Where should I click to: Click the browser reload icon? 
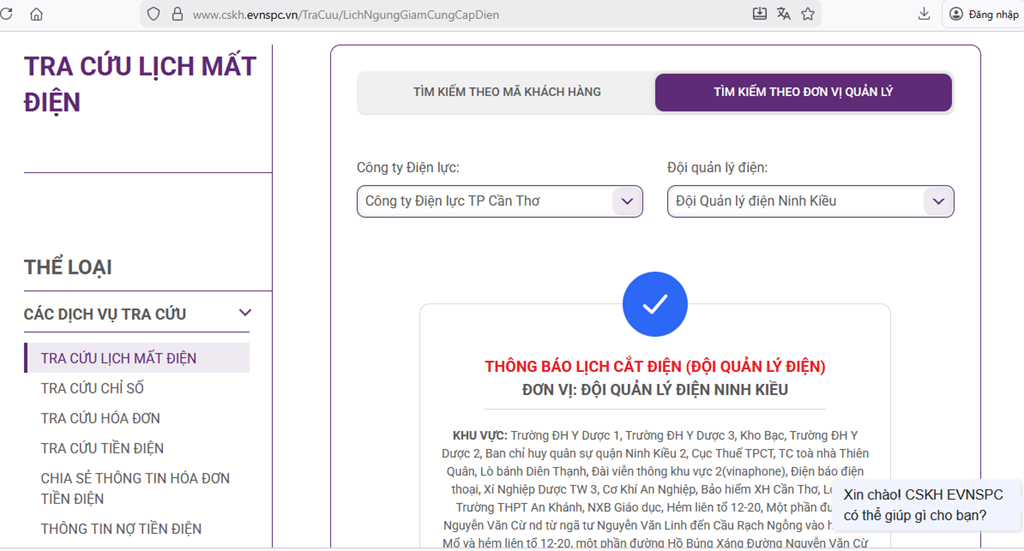pos(8,14)
